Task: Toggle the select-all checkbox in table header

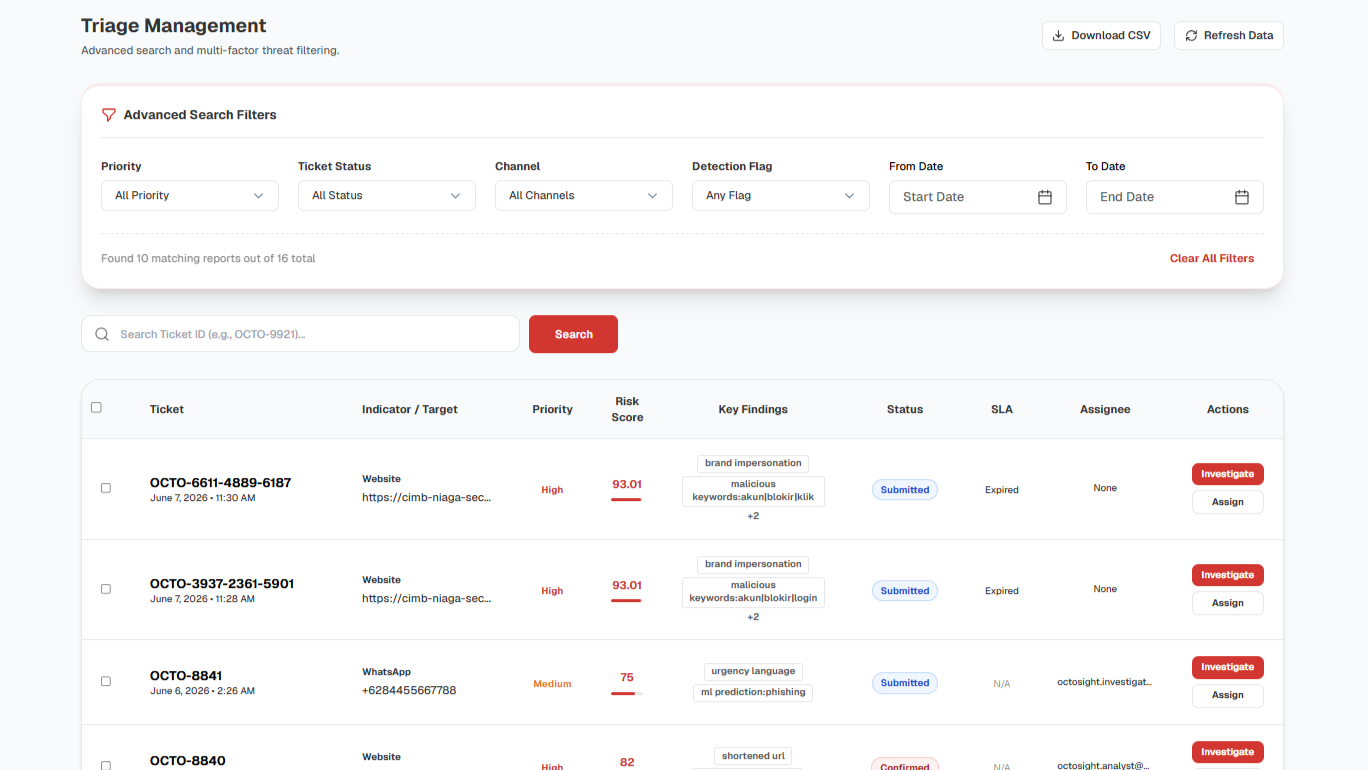Action: point(96,407)
